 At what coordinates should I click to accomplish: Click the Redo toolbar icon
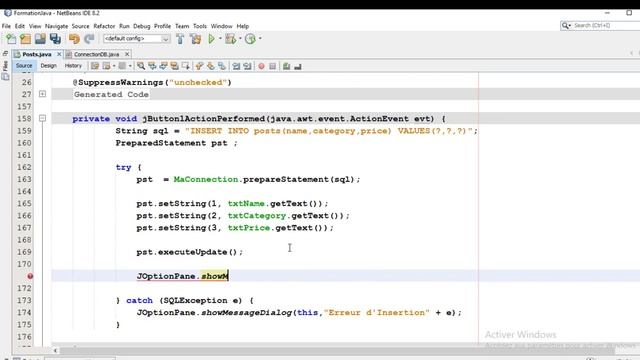coord(89,39)
